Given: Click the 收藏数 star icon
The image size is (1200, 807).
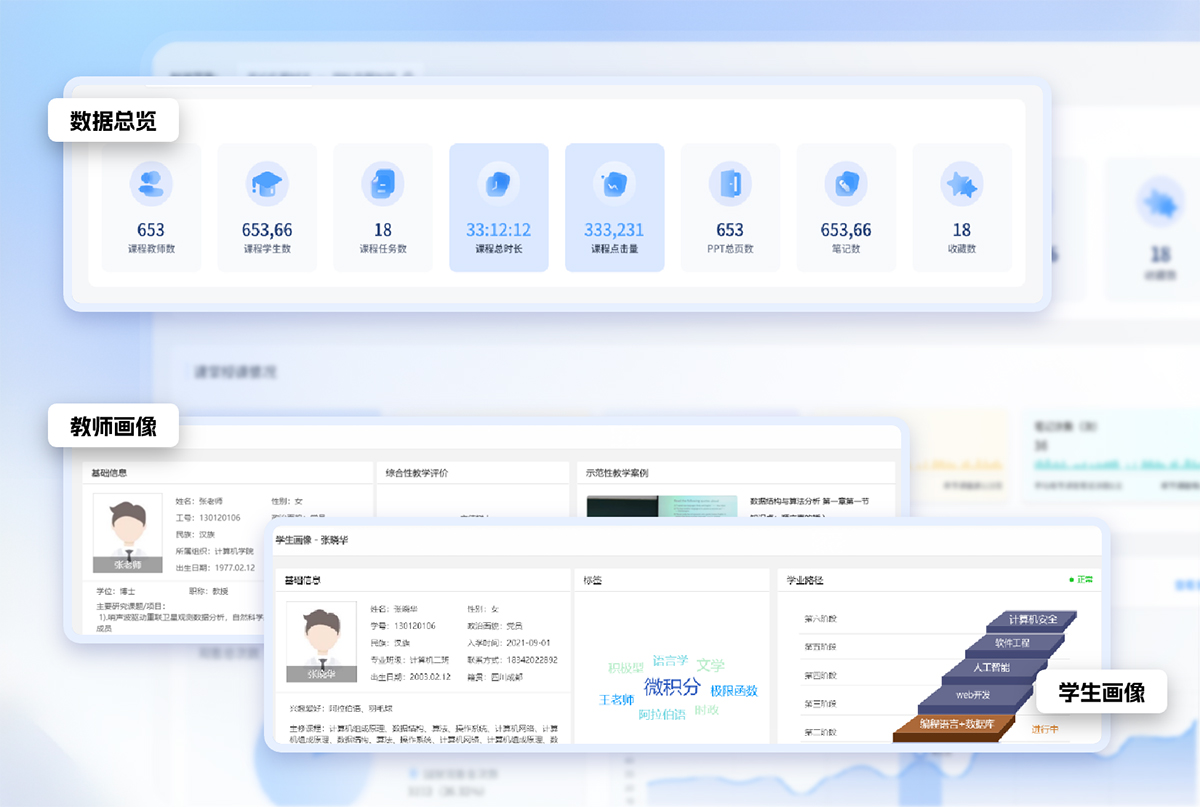Looking at the screenshot, I should (x=962, y=184).
